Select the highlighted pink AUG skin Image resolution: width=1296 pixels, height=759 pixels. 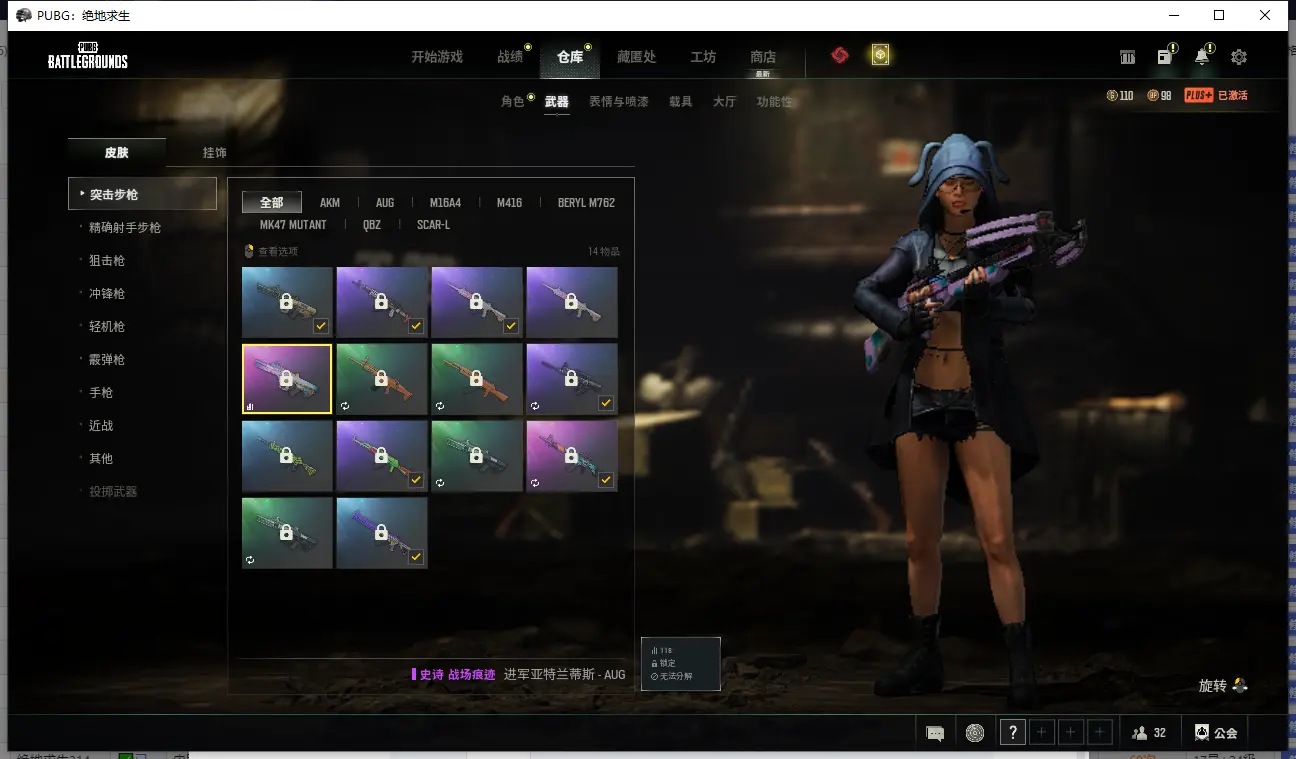[x=287, y=379]
